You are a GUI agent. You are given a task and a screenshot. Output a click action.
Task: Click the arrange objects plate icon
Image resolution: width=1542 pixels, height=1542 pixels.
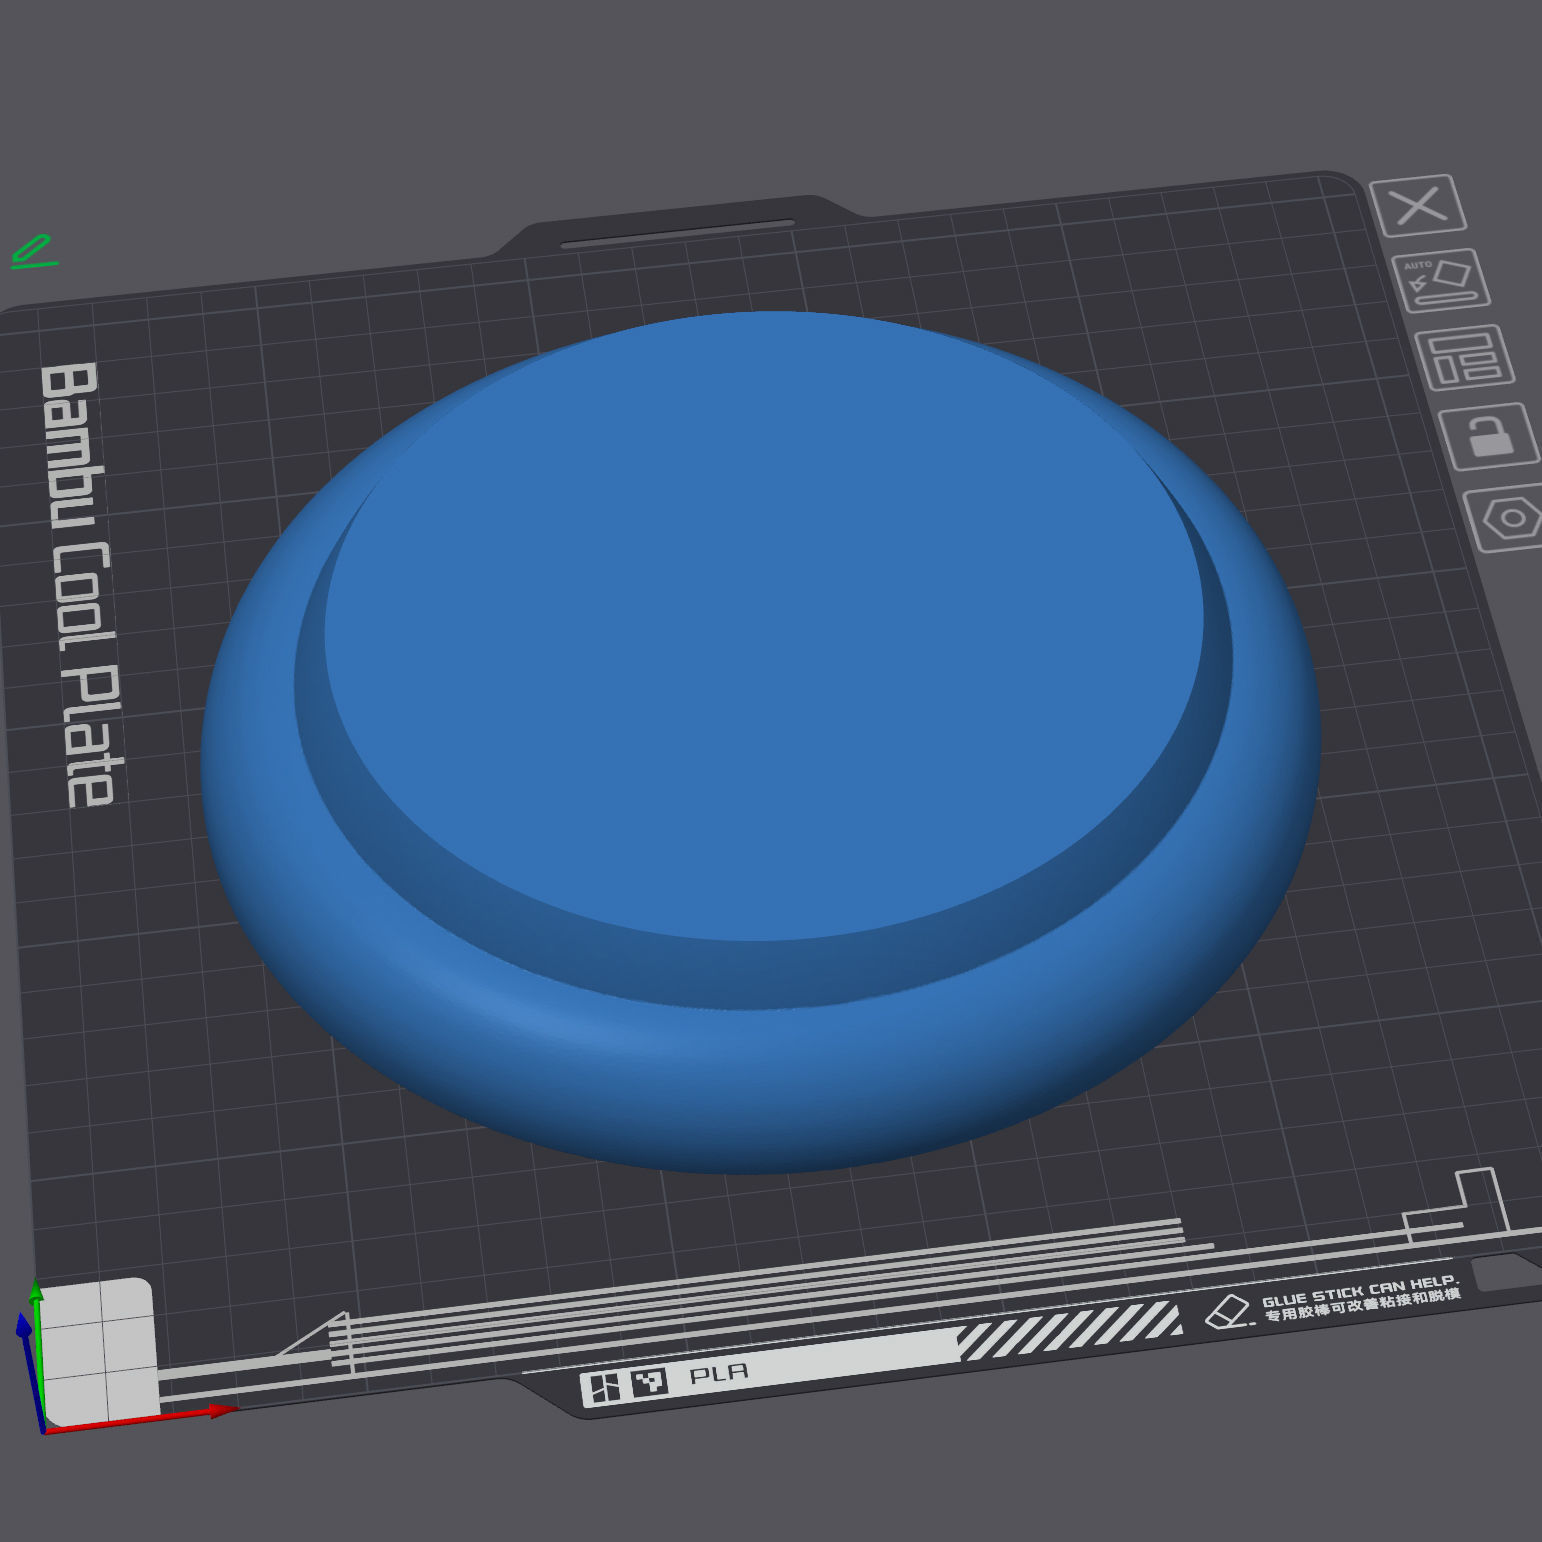[1465, 357]
